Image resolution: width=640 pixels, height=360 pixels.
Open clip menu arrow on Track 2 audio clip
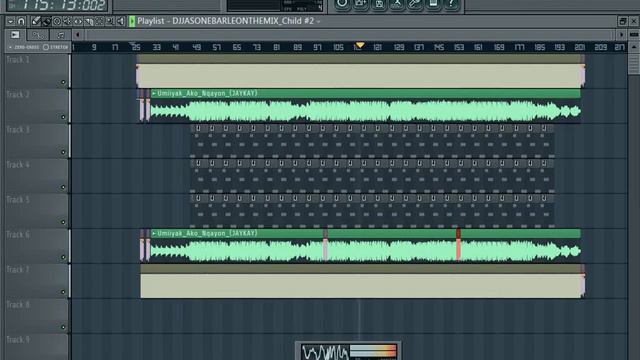pyautogui.click(x=154, y=93)
